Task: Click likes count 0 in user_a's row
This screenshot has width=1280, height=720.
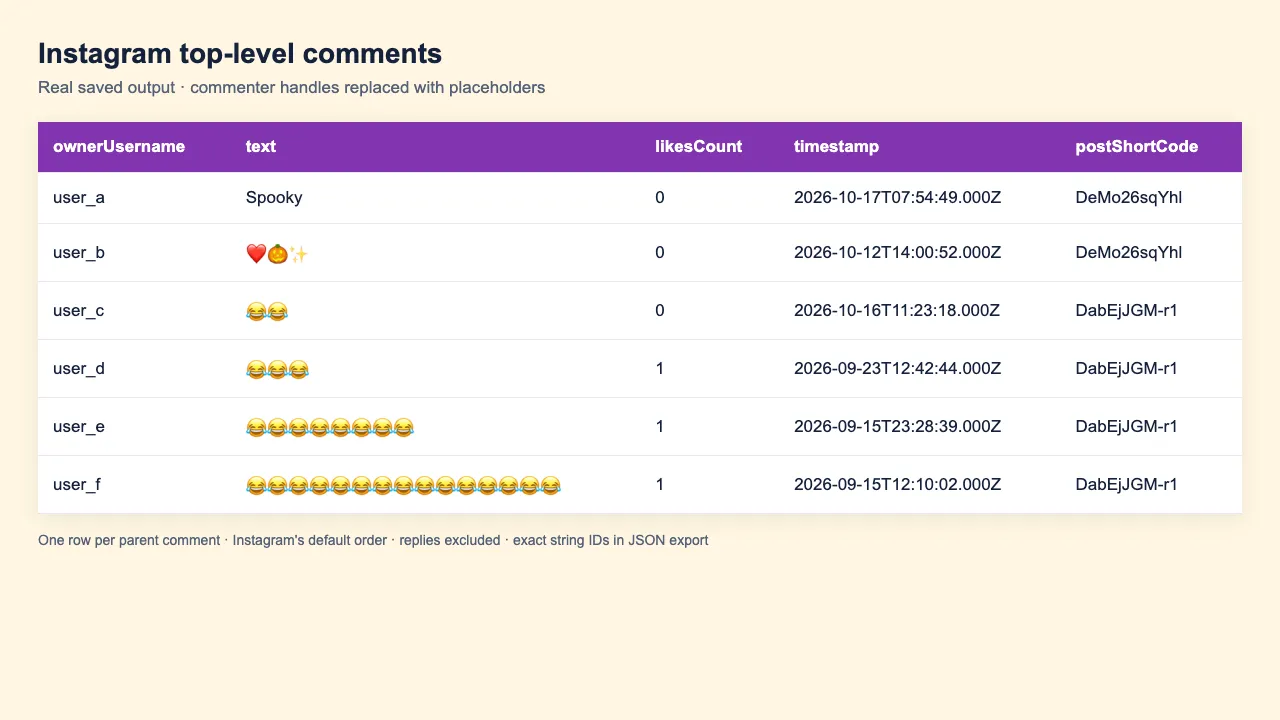Action: (660, 198)
